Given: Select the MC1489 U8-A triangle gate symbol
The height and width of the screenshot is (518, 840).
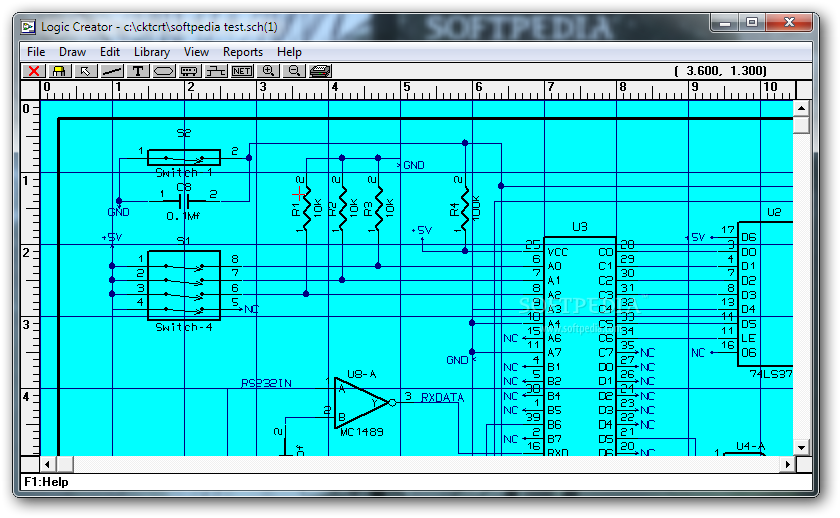Looking at the screenshot, I should (362, 403).
